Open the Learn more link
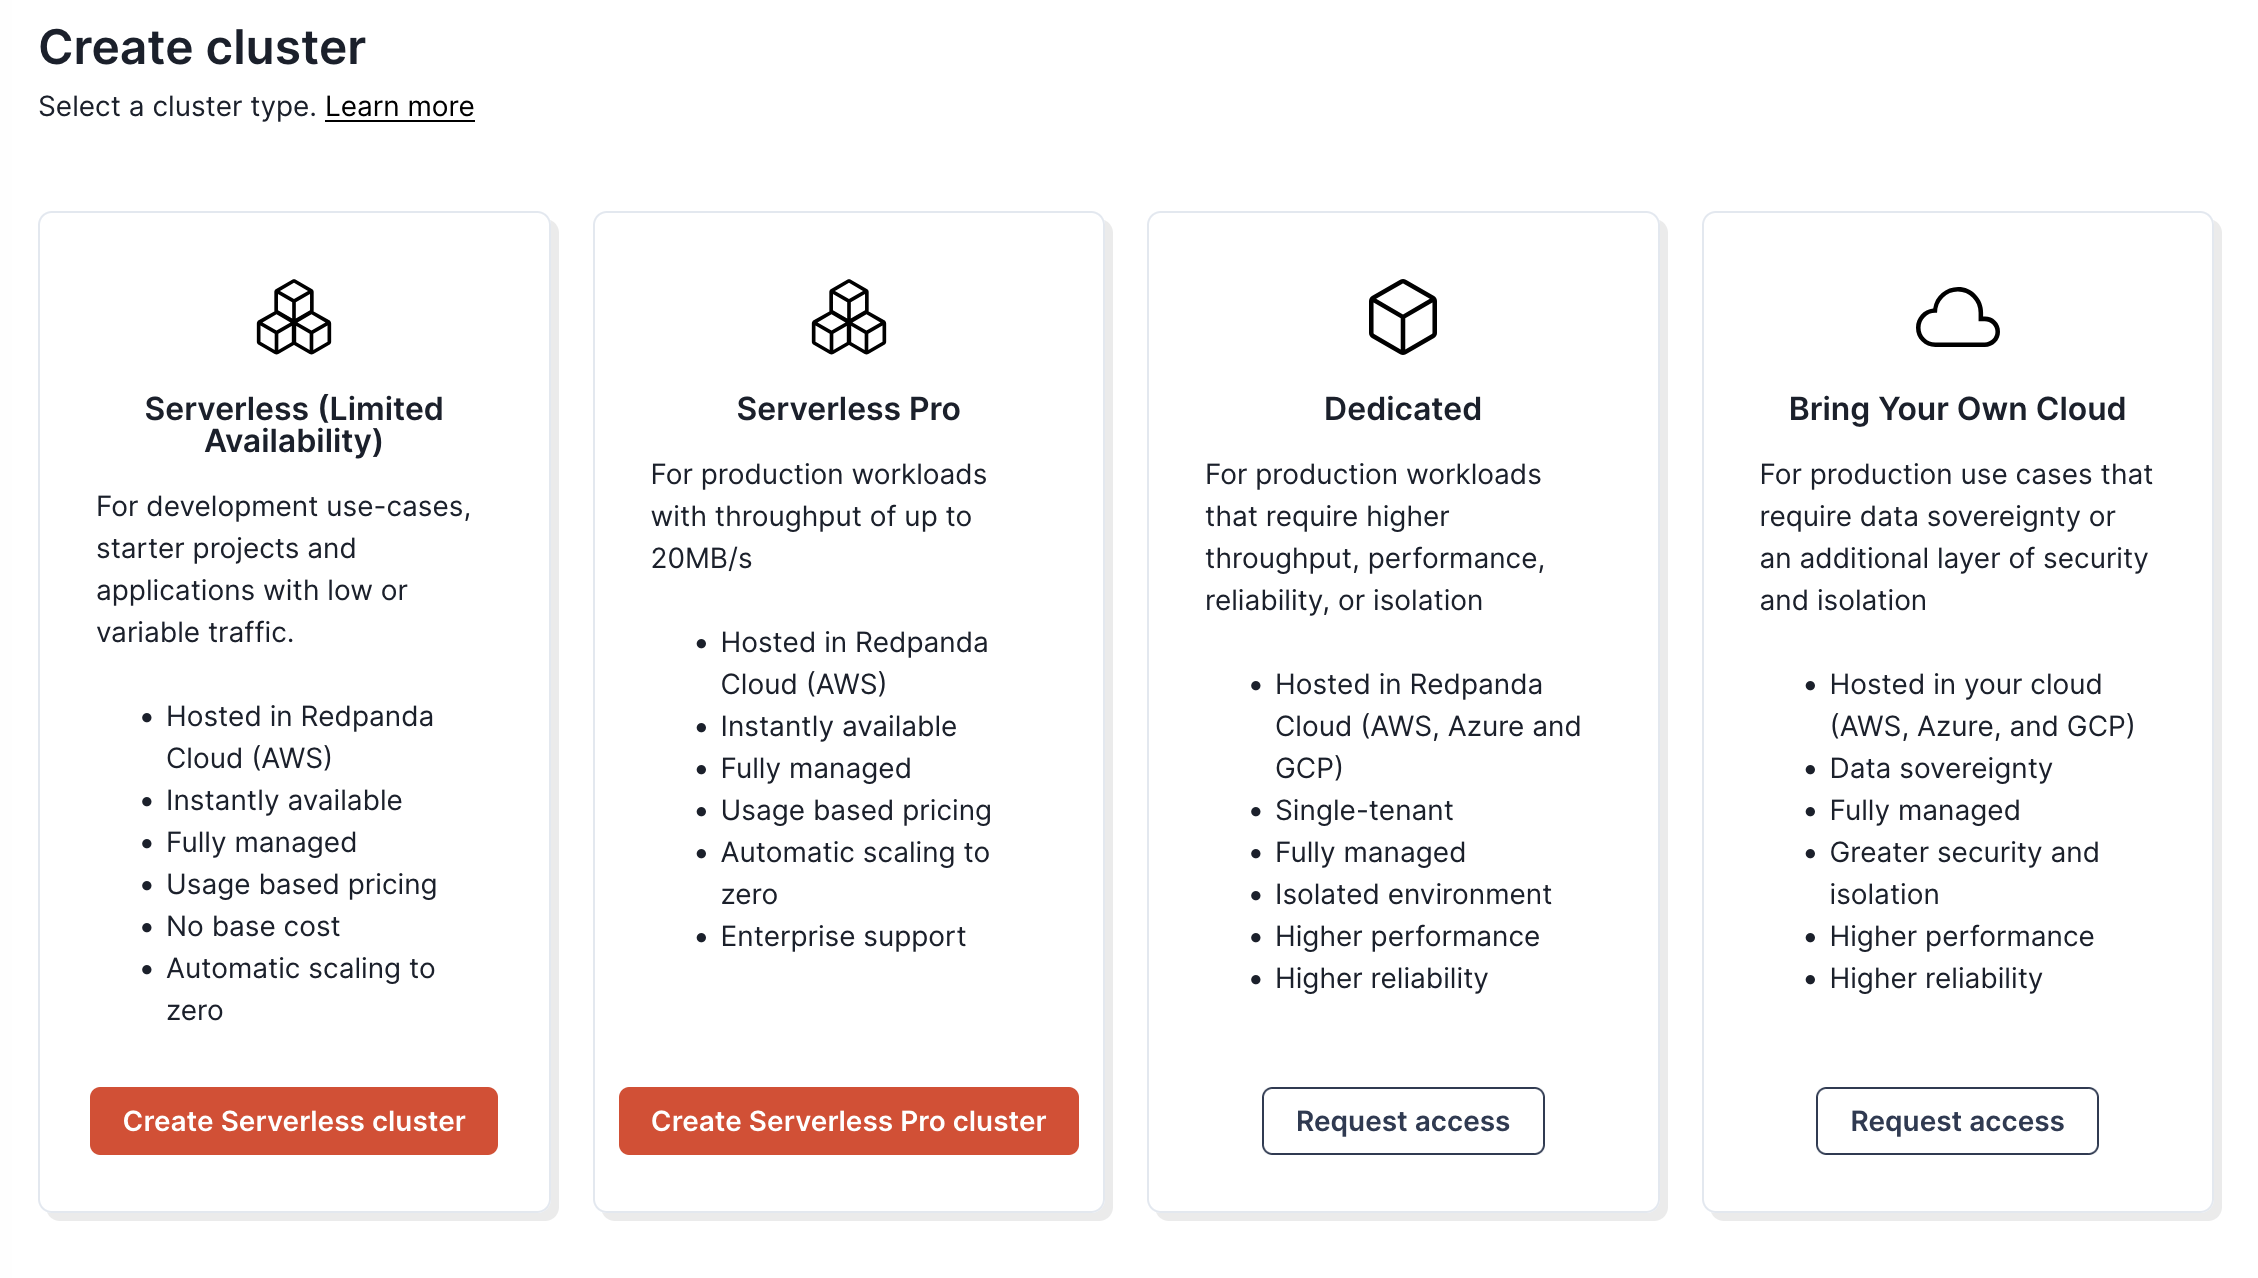This screenshot has height=1278, width=2258. click(x=399, y=106)
